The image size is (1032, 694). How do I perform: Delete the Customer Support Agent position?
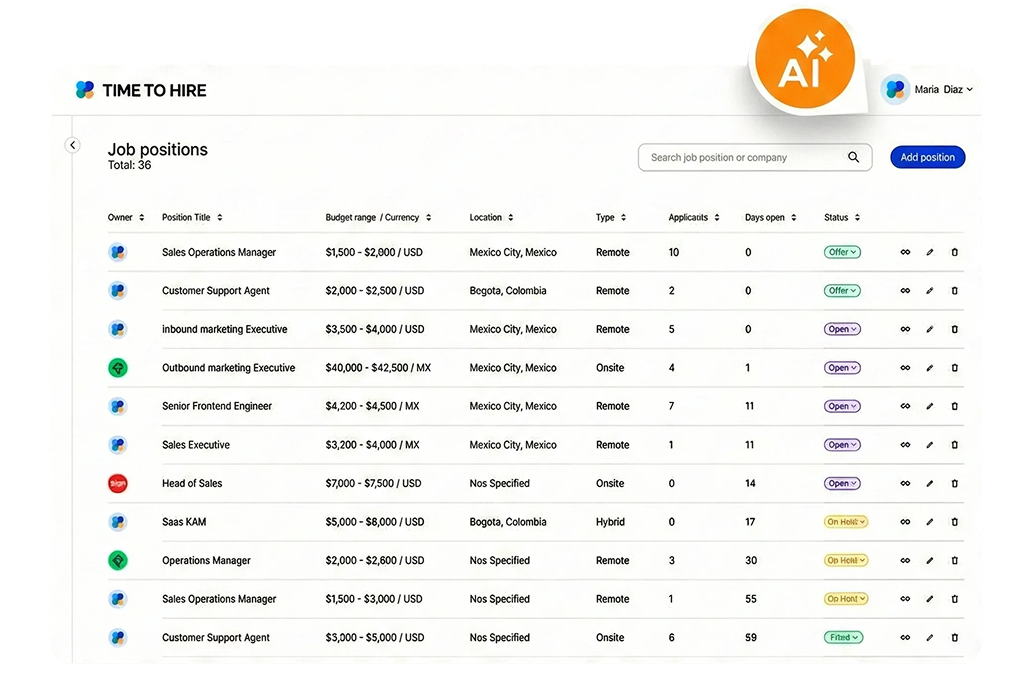coord(954,290)
